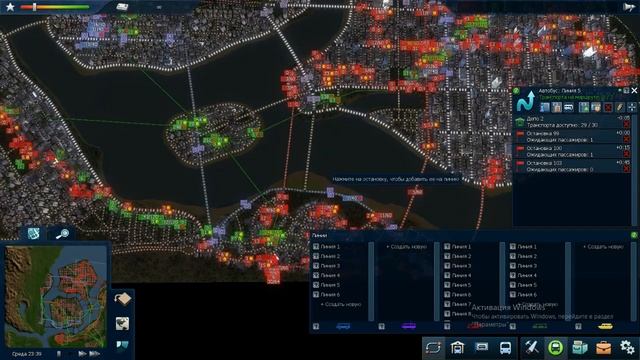This screenshot has width=640, height=360.
Task: Remove Депо 2 with its red X
Action: click(627, 124)
